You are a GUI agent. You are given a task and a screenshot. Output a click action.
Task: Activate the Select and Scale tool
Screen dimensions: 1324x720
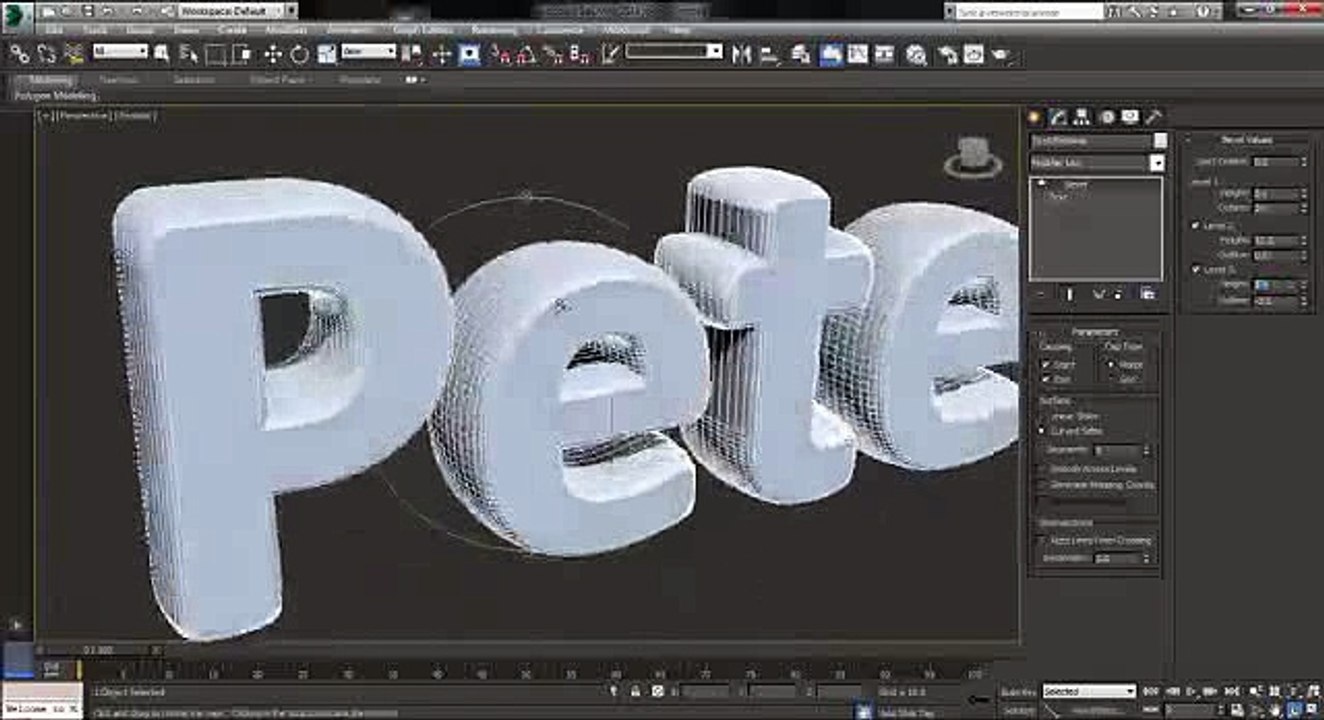click(326, 54)
